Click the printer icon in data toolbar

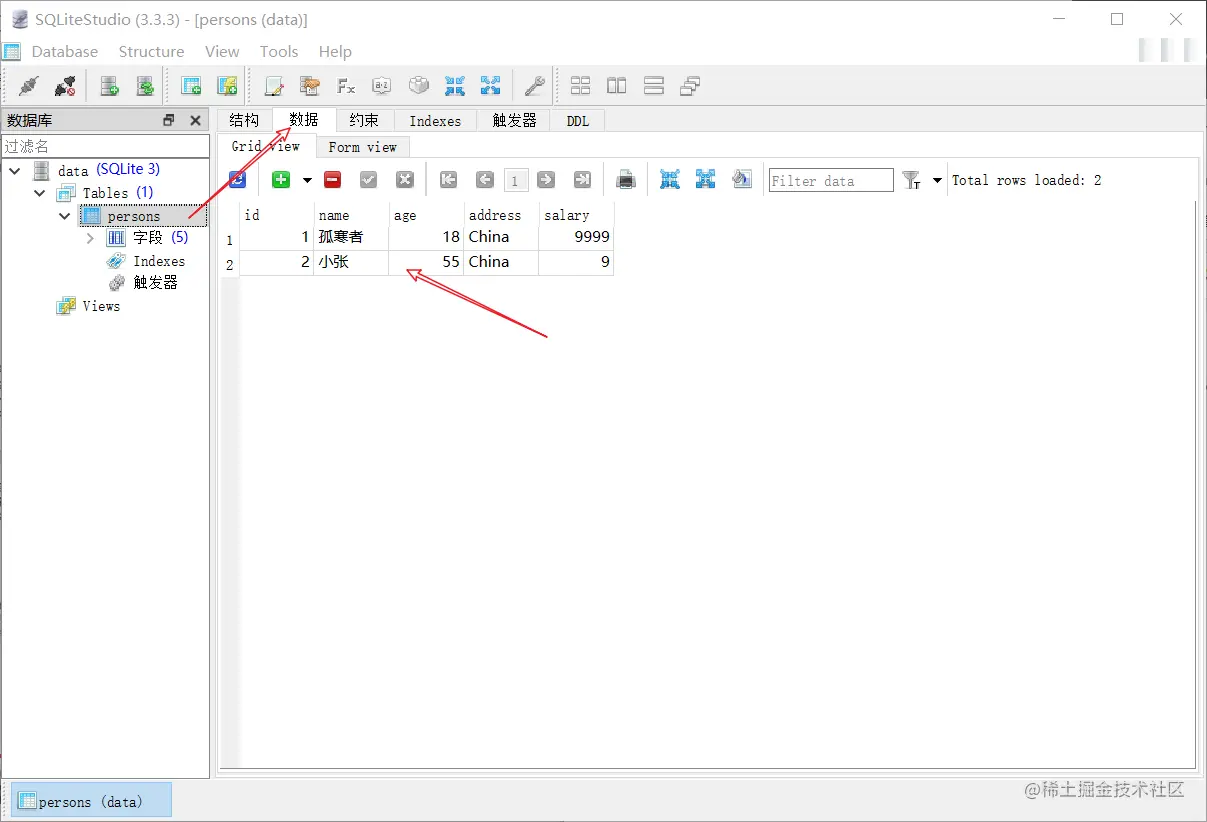(626, 180)
